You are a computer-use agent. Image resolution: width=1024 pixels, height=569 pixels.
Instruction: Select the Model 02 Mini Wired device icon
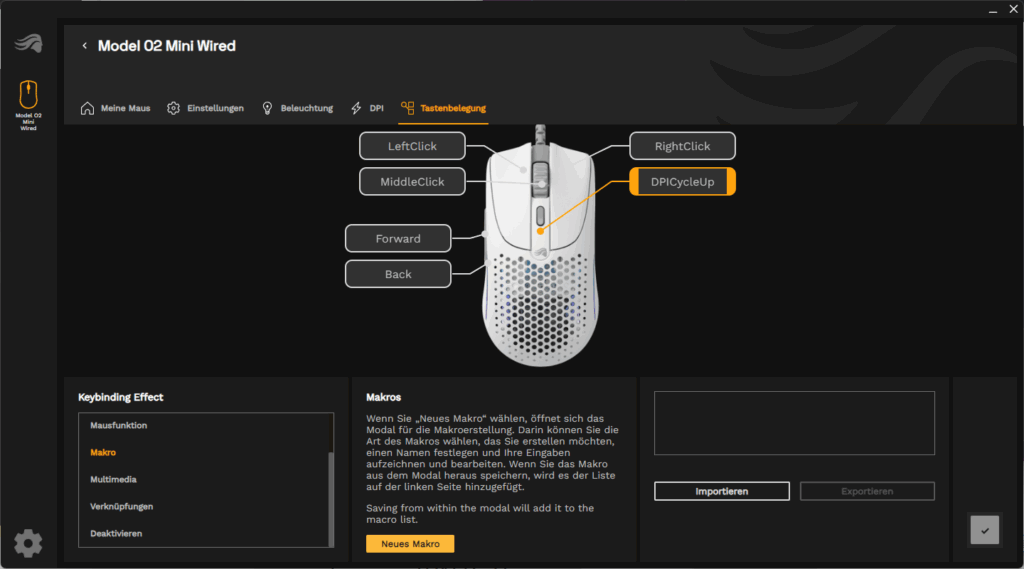click(x=28, y=96)
